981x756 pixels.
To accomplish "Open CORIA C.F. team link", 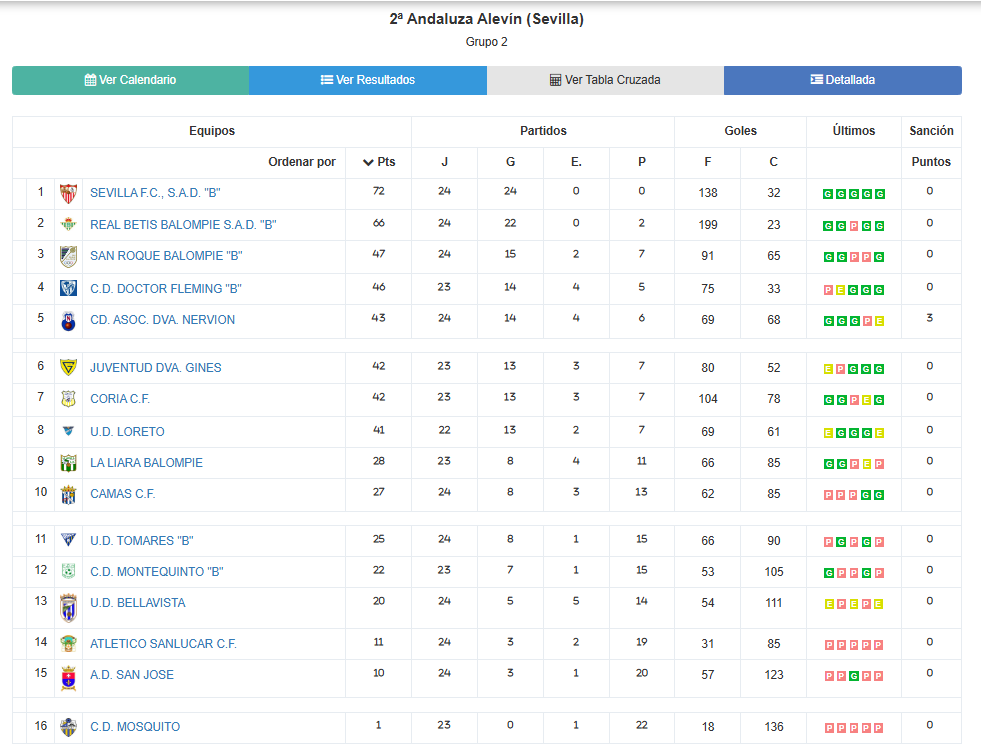I will (x=120, y=399).
